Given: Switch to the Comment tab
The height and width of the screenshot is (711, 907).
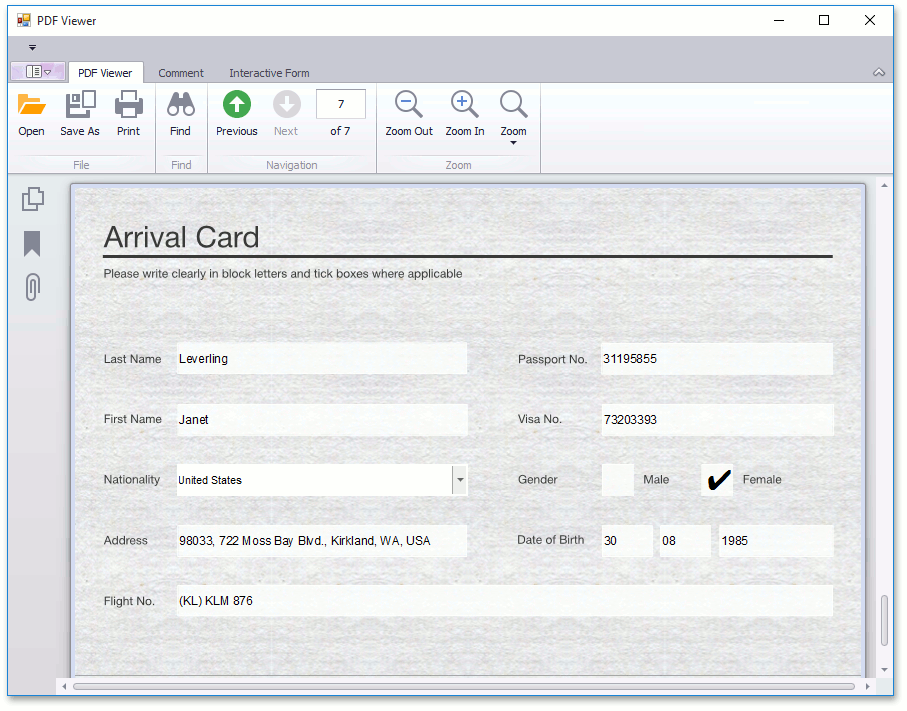Looking at the screenshot, I should click(x=181, y=73).
